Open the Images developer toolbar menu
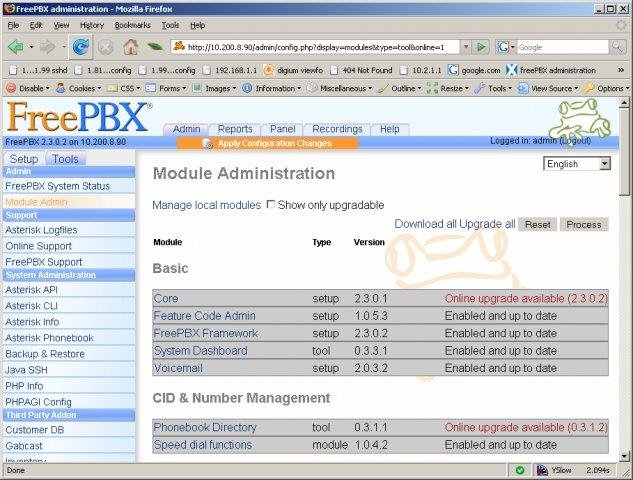The image size is (633, 480). click(x=214, y=88)
